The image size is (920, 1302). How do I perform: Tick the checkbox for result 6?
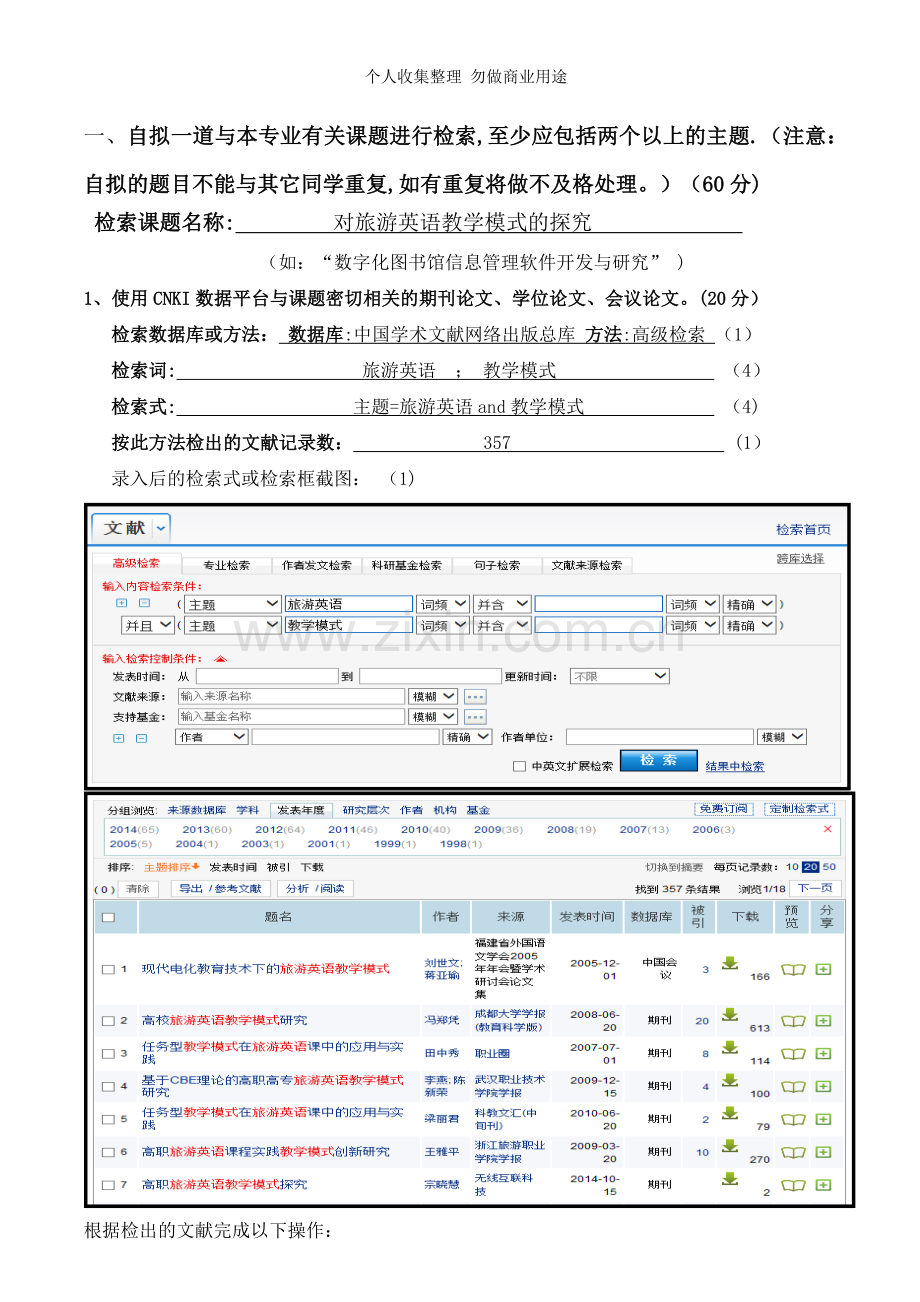click(108, 1152)
